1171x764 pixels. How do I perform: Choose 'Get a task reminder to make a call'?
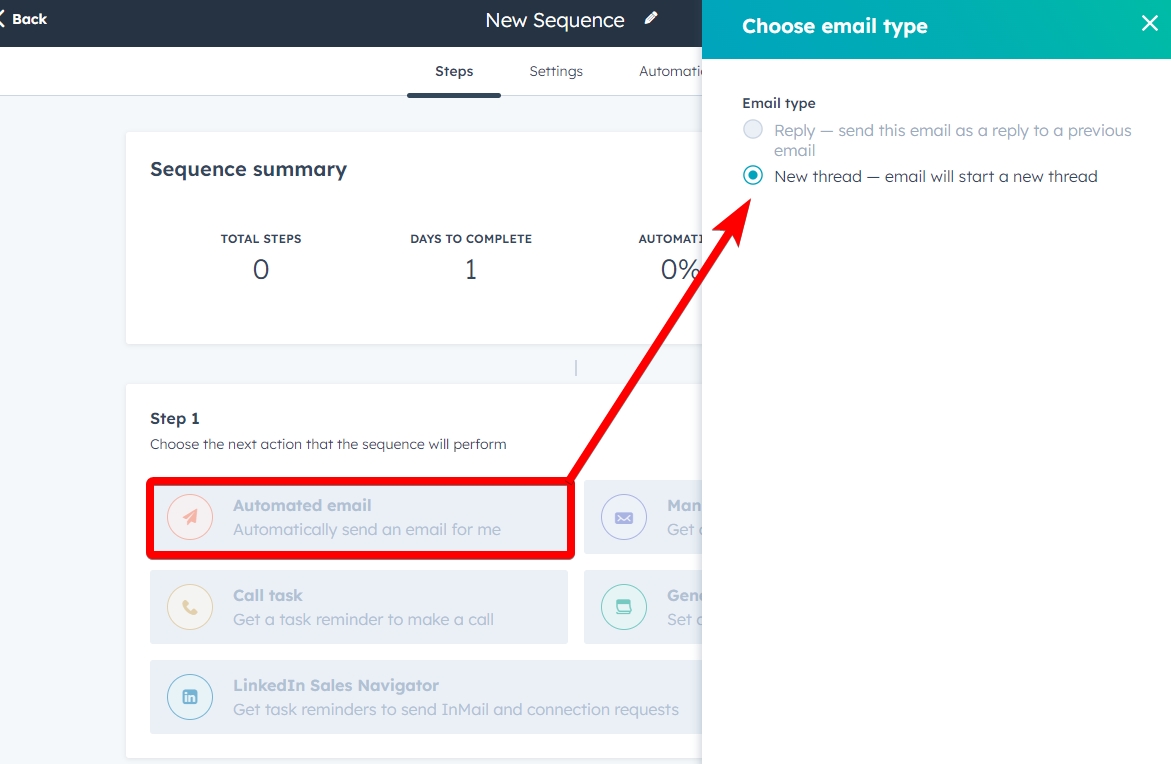[x=363, y=620]
